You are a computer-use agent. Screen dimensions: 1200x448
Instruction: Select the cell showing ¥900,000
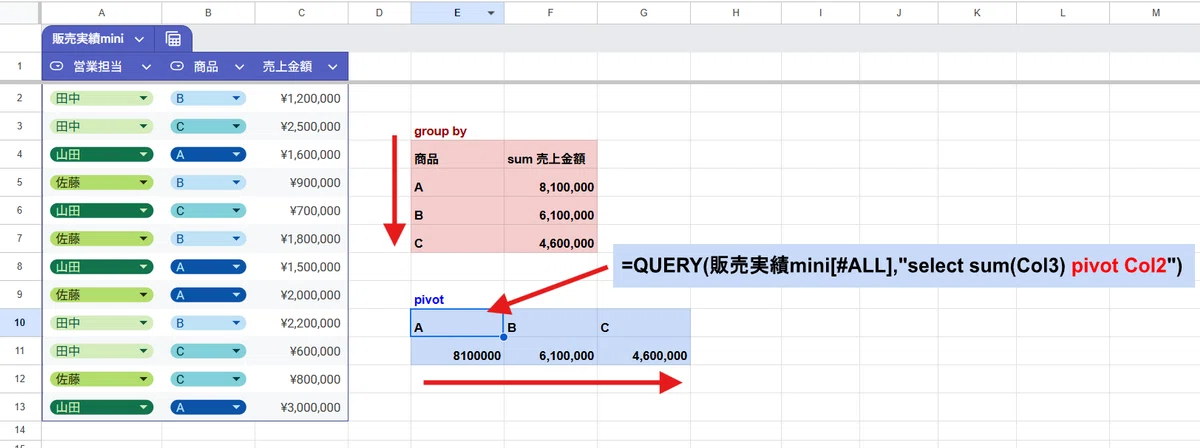(x=302, y=183)
